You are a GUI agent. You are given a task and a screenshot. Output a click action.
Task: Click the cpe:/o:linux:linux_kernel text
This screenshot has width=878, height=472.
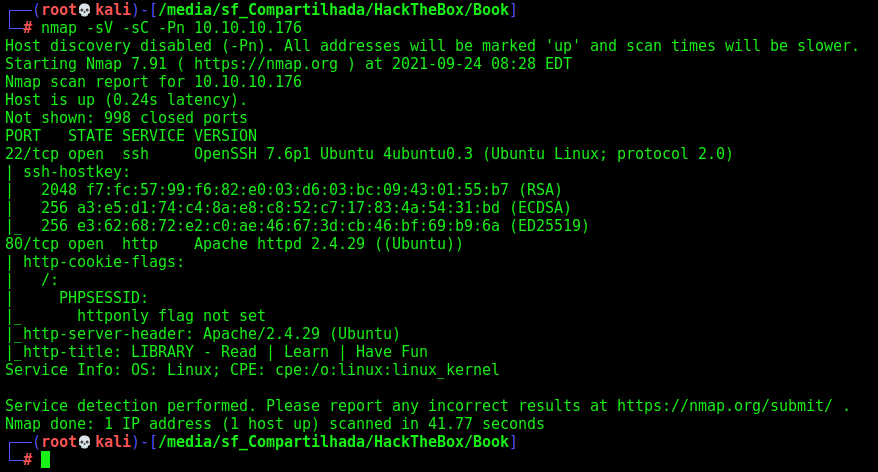(387, 370)
